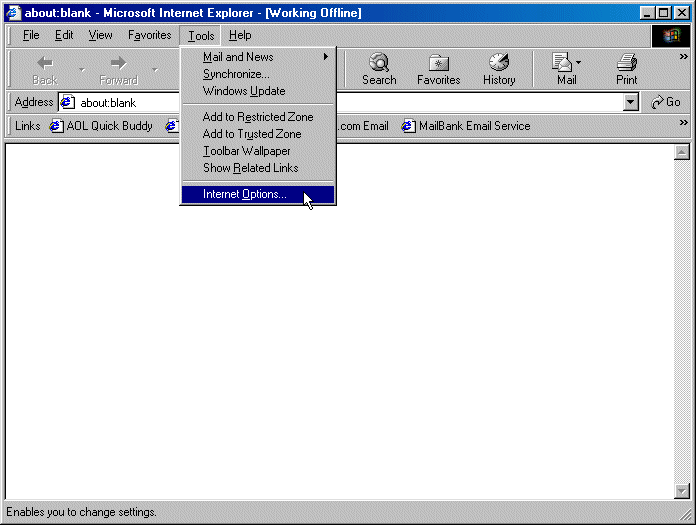Image resolution: width=696 pixels, height=525 pixels.
Task: Close the open Tools menu
Action: click(x=201, y=36)
